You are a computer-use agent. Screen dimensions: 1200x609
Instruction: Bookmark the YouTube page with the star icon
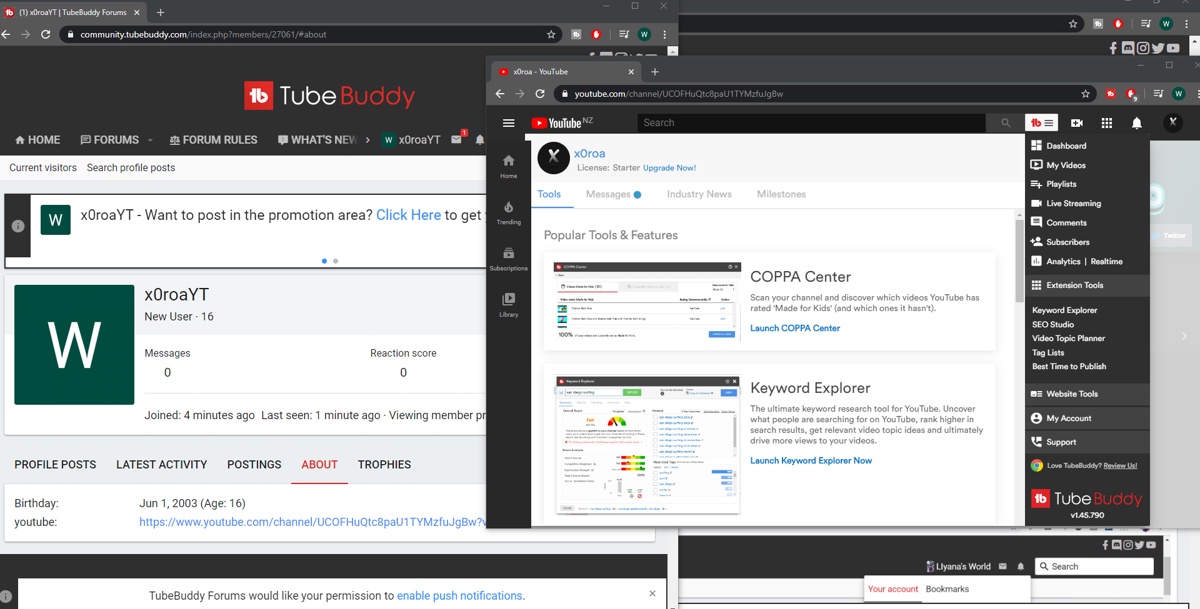(x=1086, y=94)
